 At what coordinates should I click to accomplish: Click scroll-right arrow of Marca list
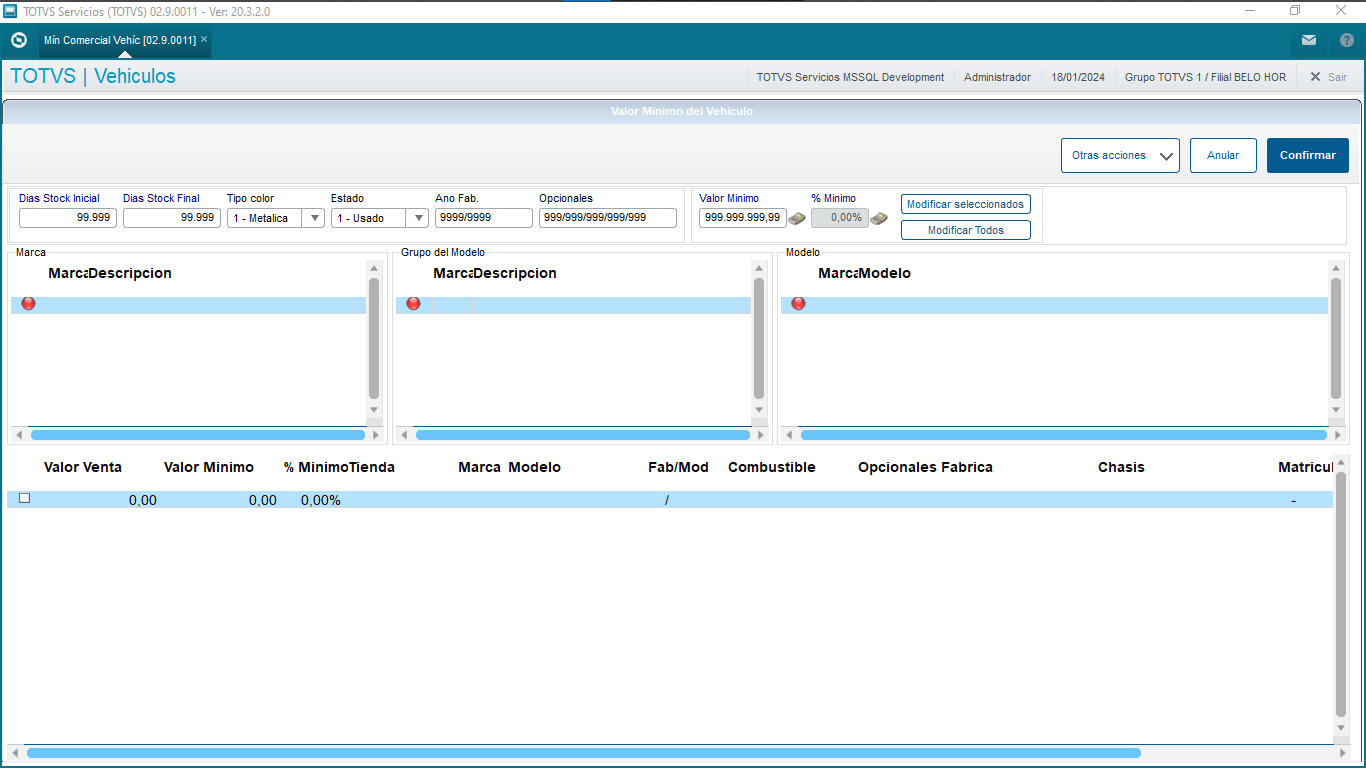pyautogui.click(x=376, y=435)
